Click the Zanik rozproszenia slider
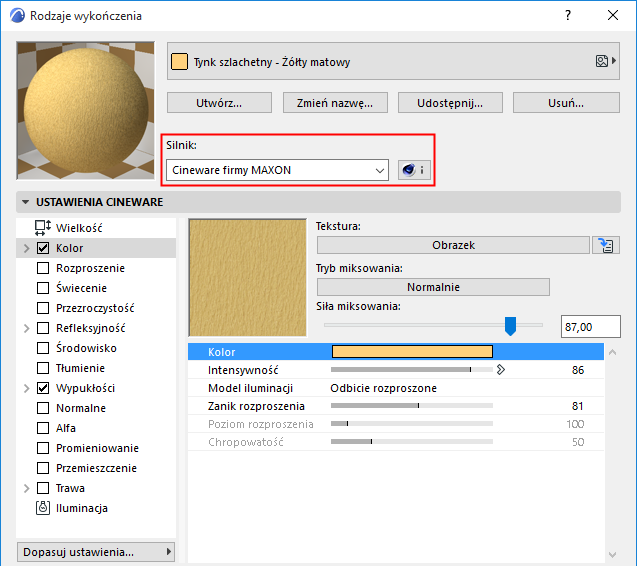 [x=412, y=406]
